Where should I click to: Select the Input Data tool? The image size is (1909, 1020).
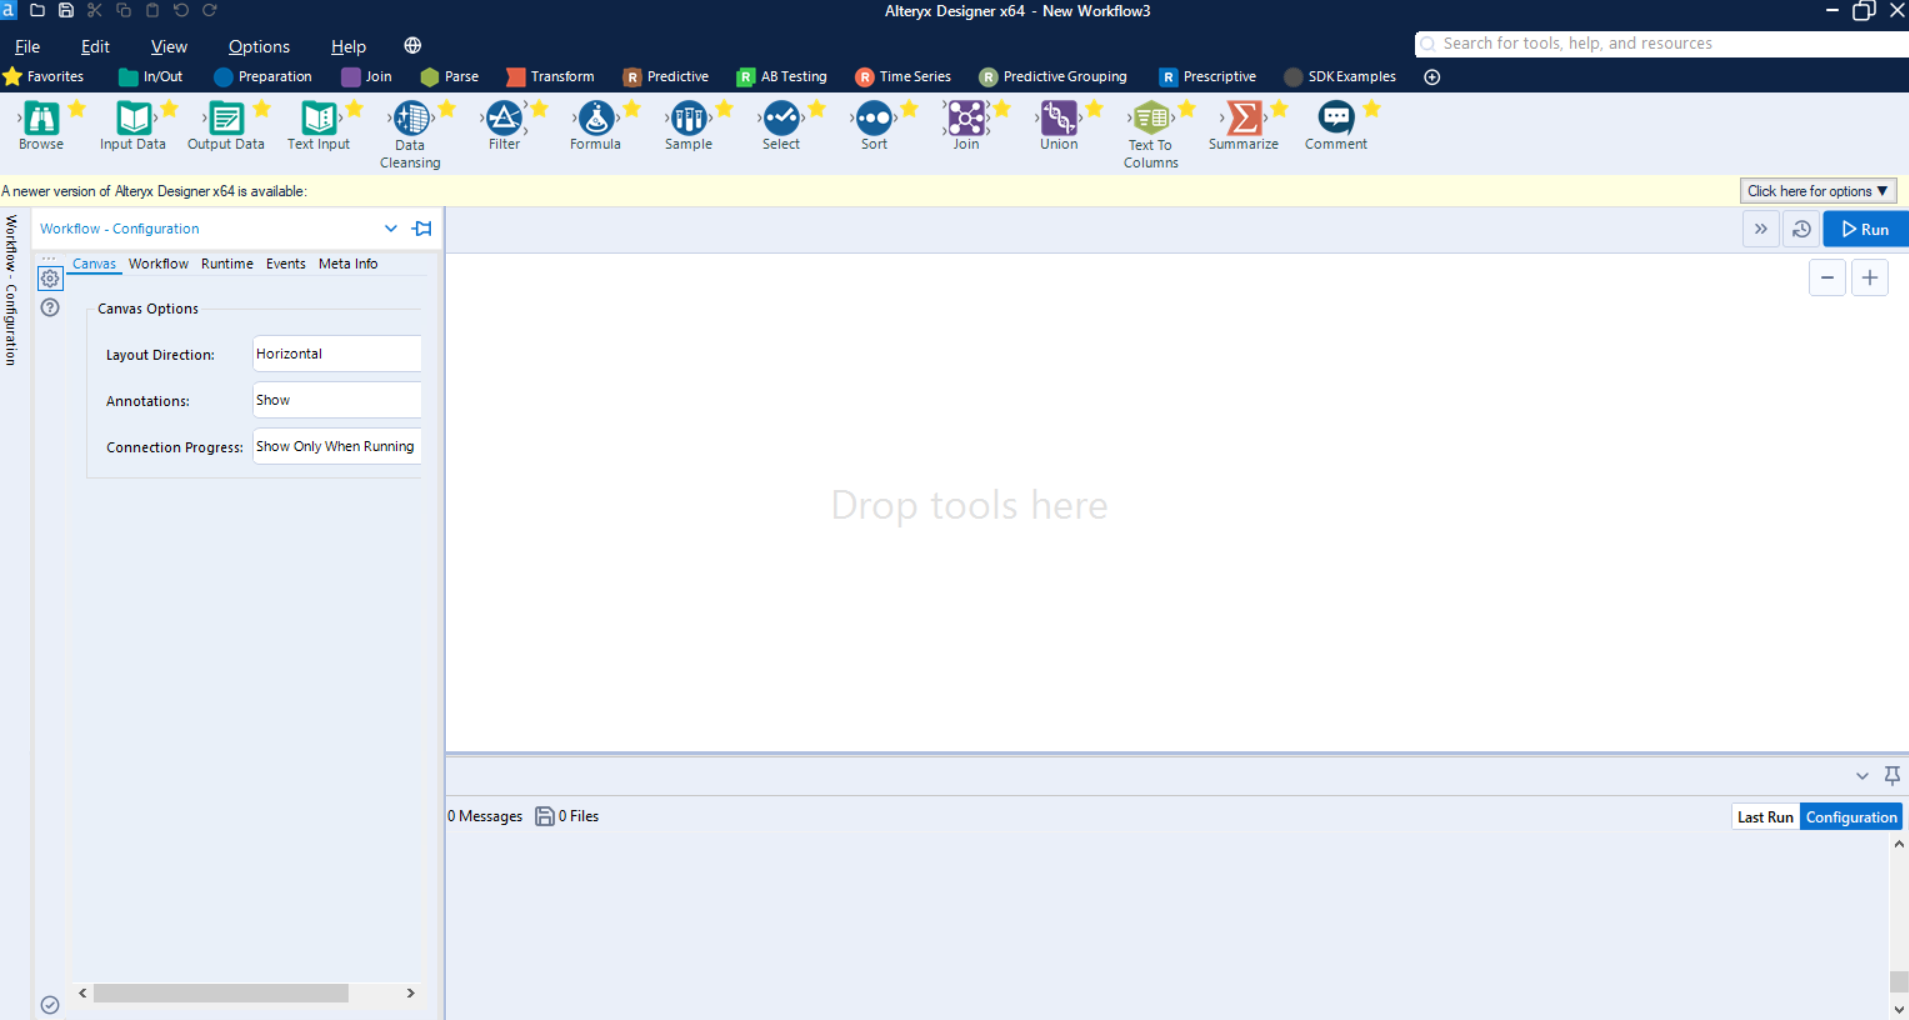pos(133,119)
